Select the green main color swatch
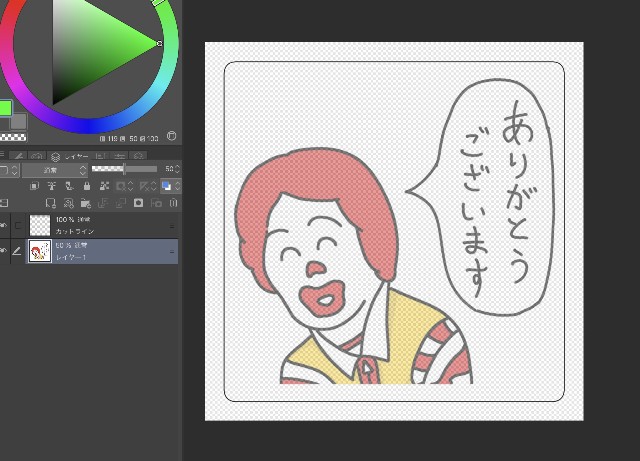The image size is (640, 461). point(5,108)
